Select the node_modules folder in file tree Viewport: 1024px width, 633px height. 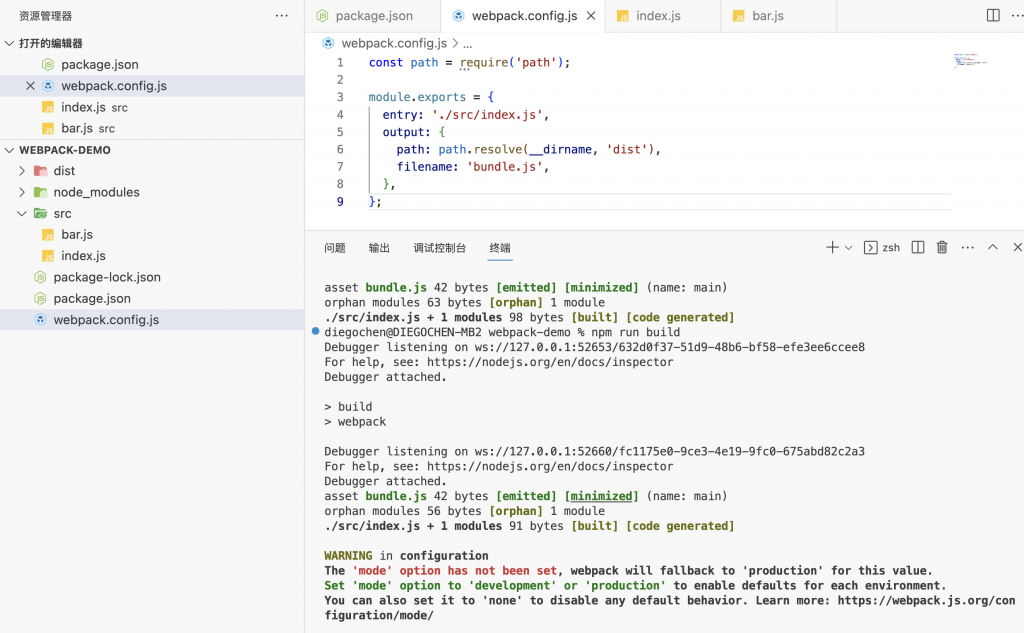click(152, 192)
